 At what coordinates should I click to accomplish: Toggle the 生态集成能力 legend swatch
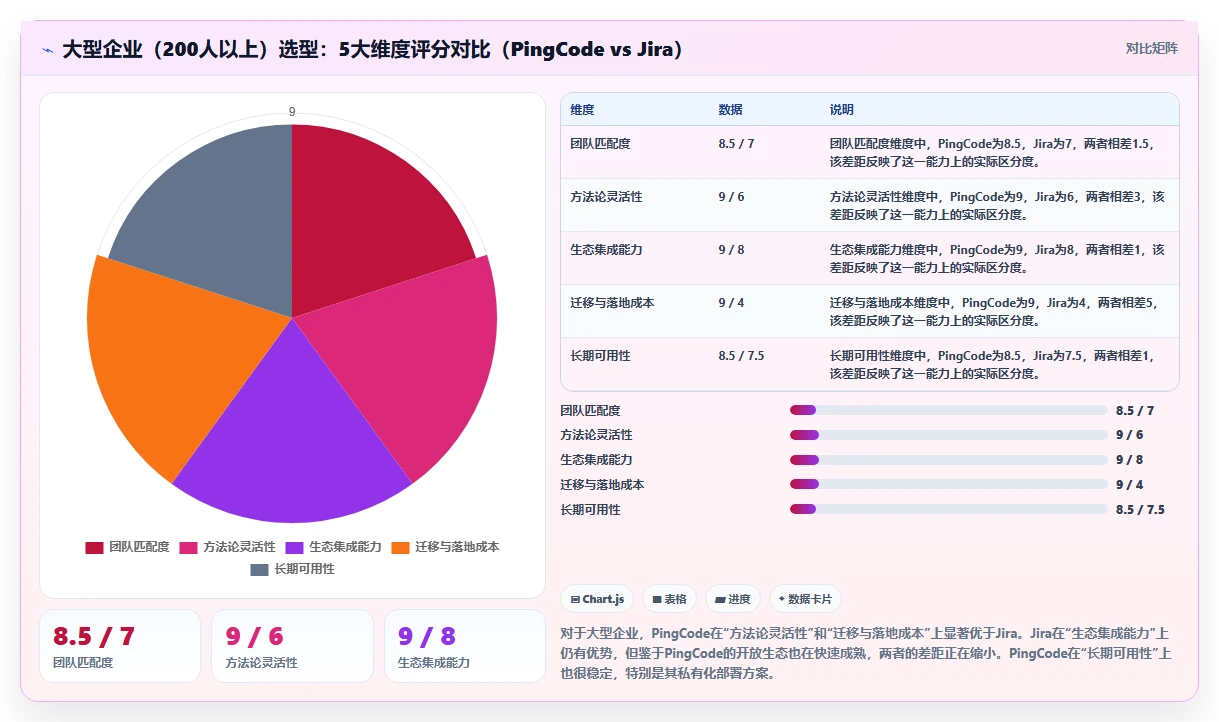(295, 547)
